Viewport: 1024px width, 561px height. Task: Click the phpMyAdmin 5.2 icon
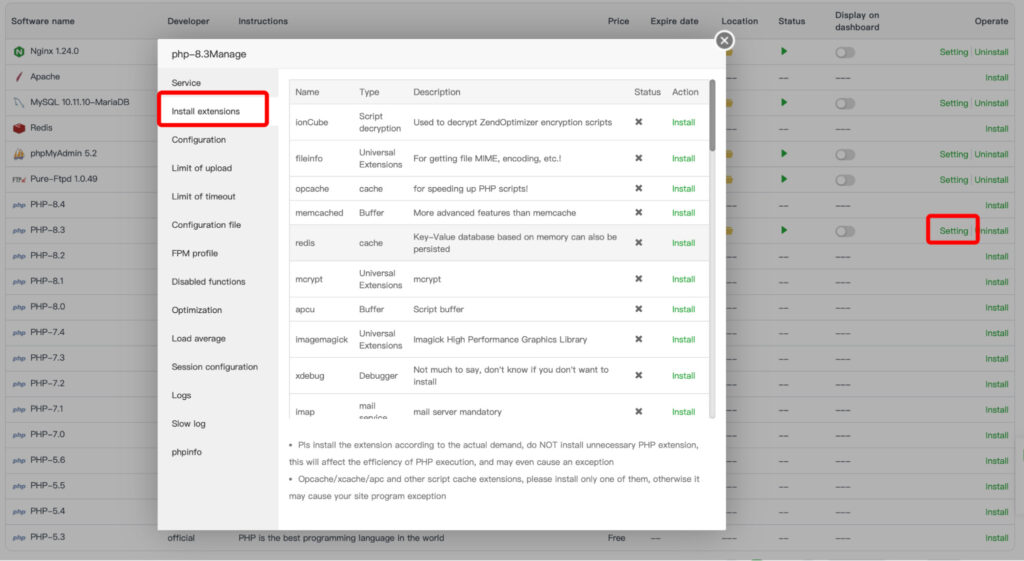[x=19, y=154]
